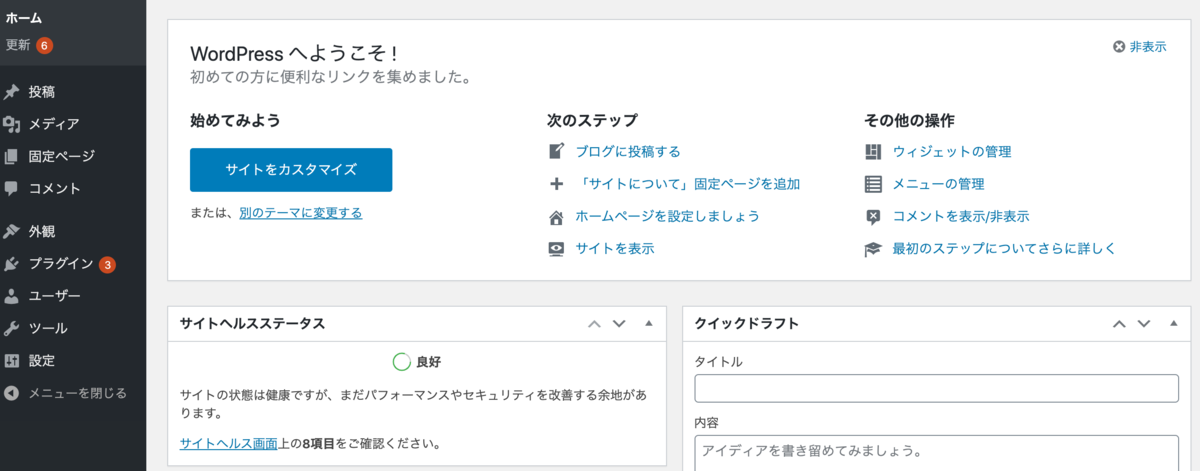1200x471 pixels.
Task: Follow the 別のテーマに変更する link
Action: click(x=301, y=213)
